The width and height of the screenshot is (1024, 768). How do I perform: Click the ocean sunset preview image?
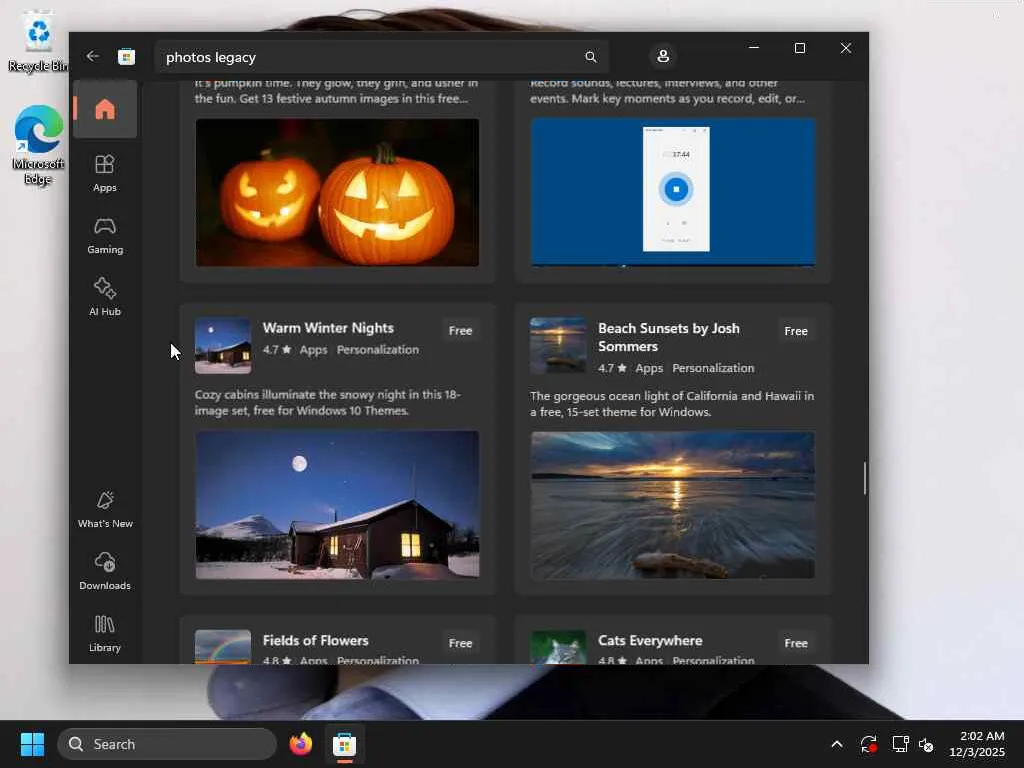pos(673,505)
